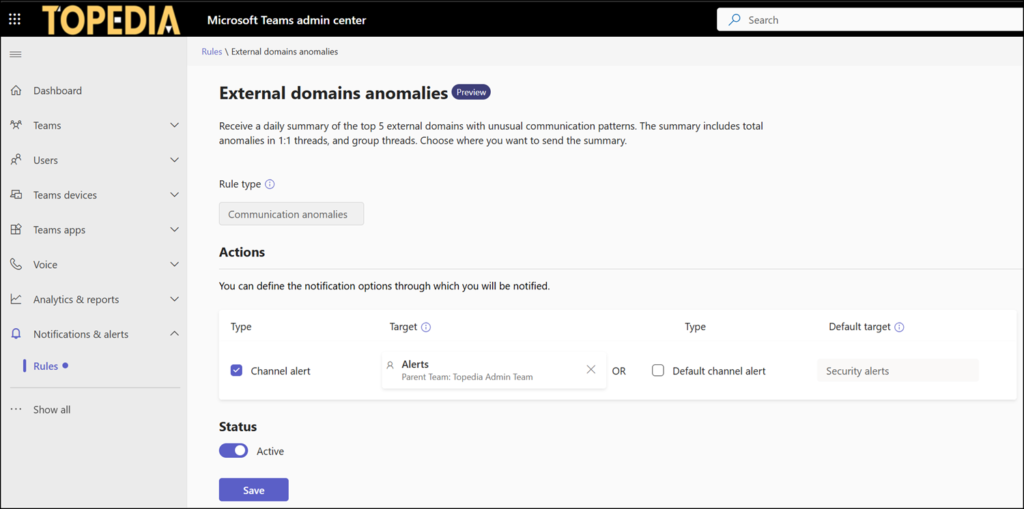
Task: Click the Communication anomalies rule type field
Action: [x=291, y=214]
